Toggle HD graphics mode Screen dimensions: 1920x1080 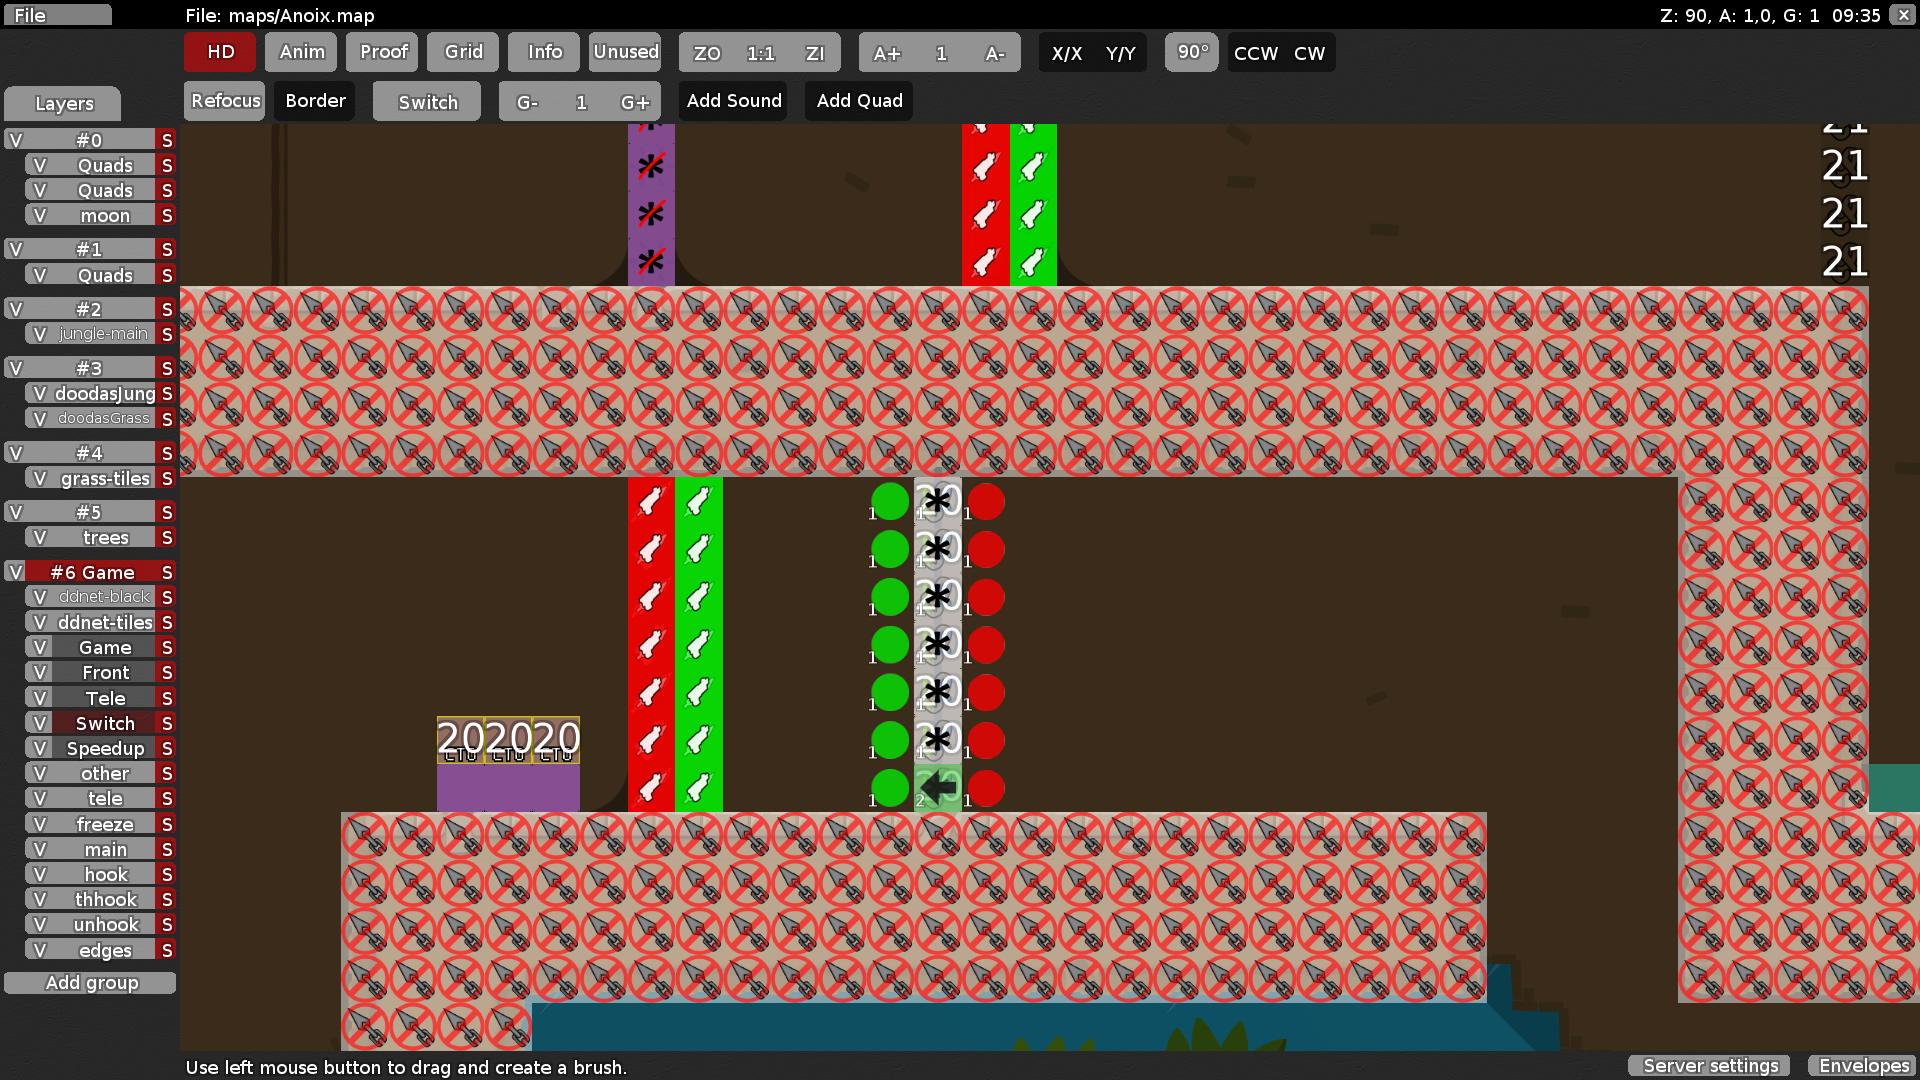click(x=219, y=52)
